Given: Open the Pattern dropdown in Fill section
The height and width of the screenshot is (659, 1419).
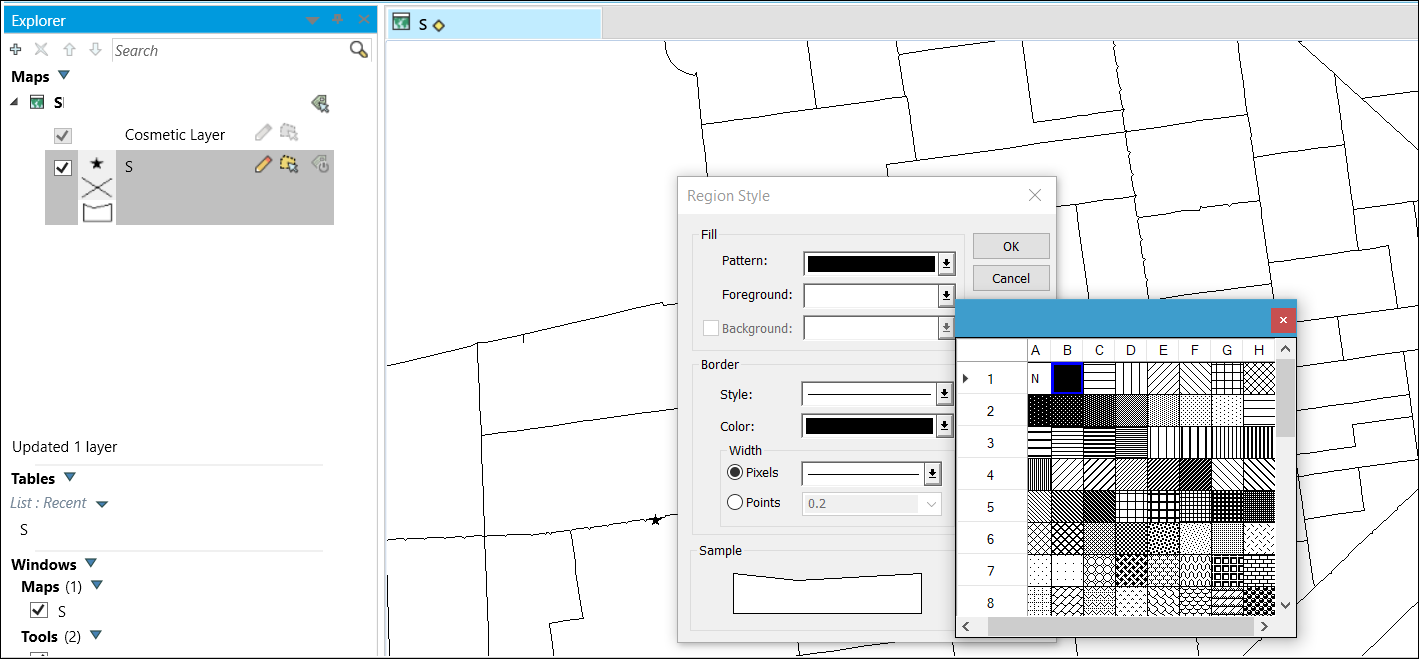Looking at the screenshot, I should [945, 262].
